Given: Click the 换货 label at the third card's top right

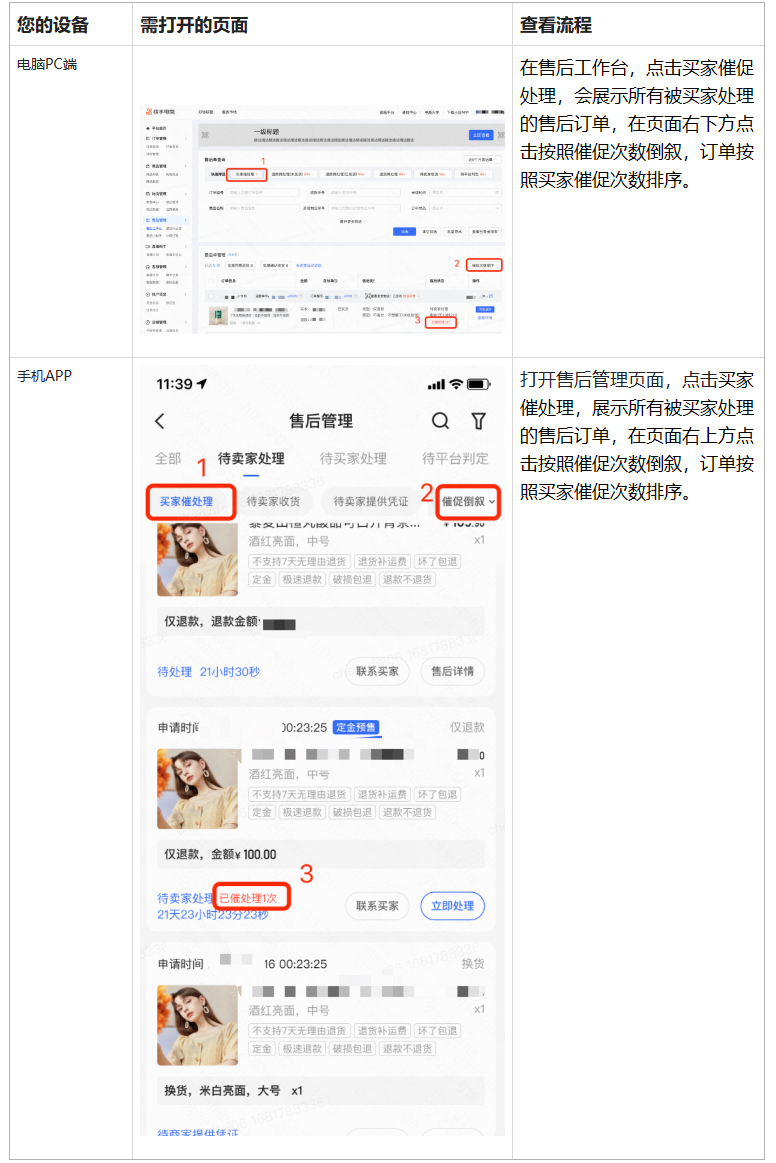Looking at the screenshot, I should point(473,963).
